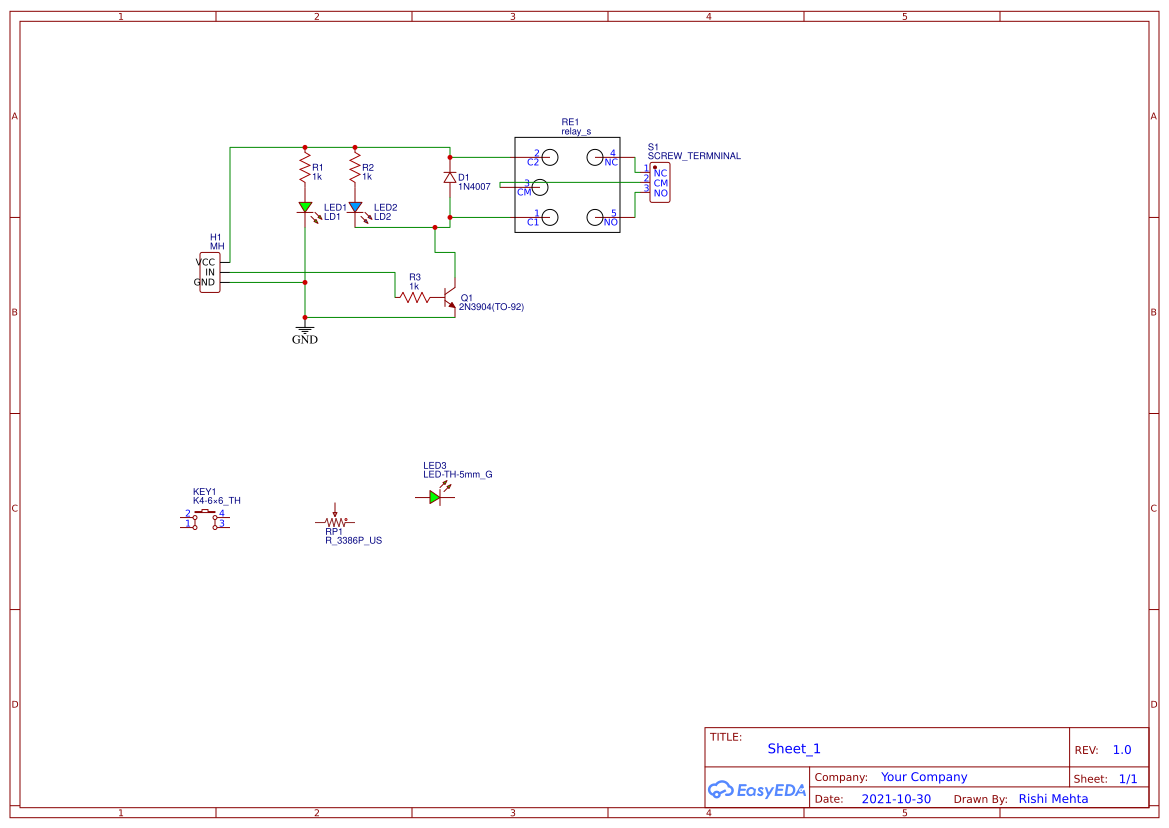Select the S1 screw terminal symbol
Image resolution: width=1169 pixels, height=828 pixels.
point(660,183)
